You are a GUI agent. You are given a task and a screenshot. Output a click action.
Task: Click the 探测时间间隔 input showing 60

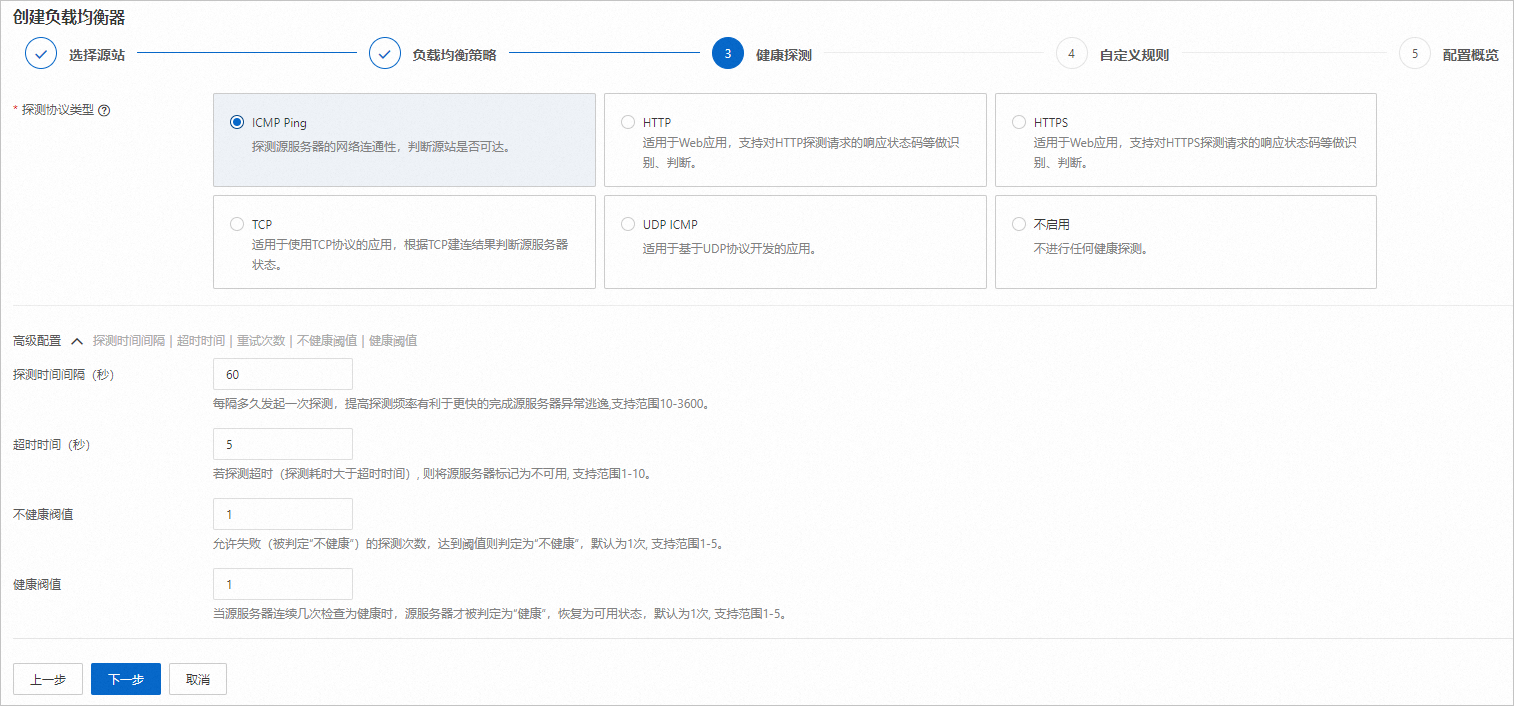283,374
